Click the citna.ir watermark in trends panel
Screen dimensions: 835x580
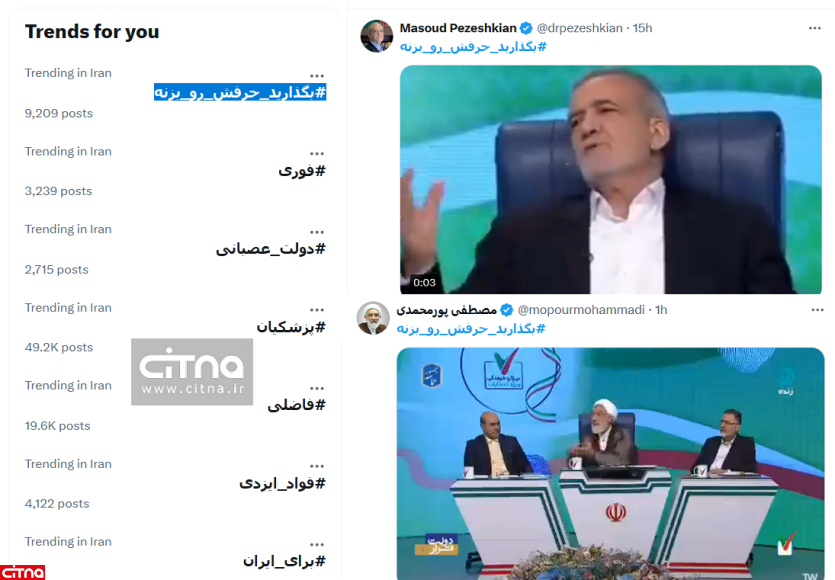[x=192, y=372]
